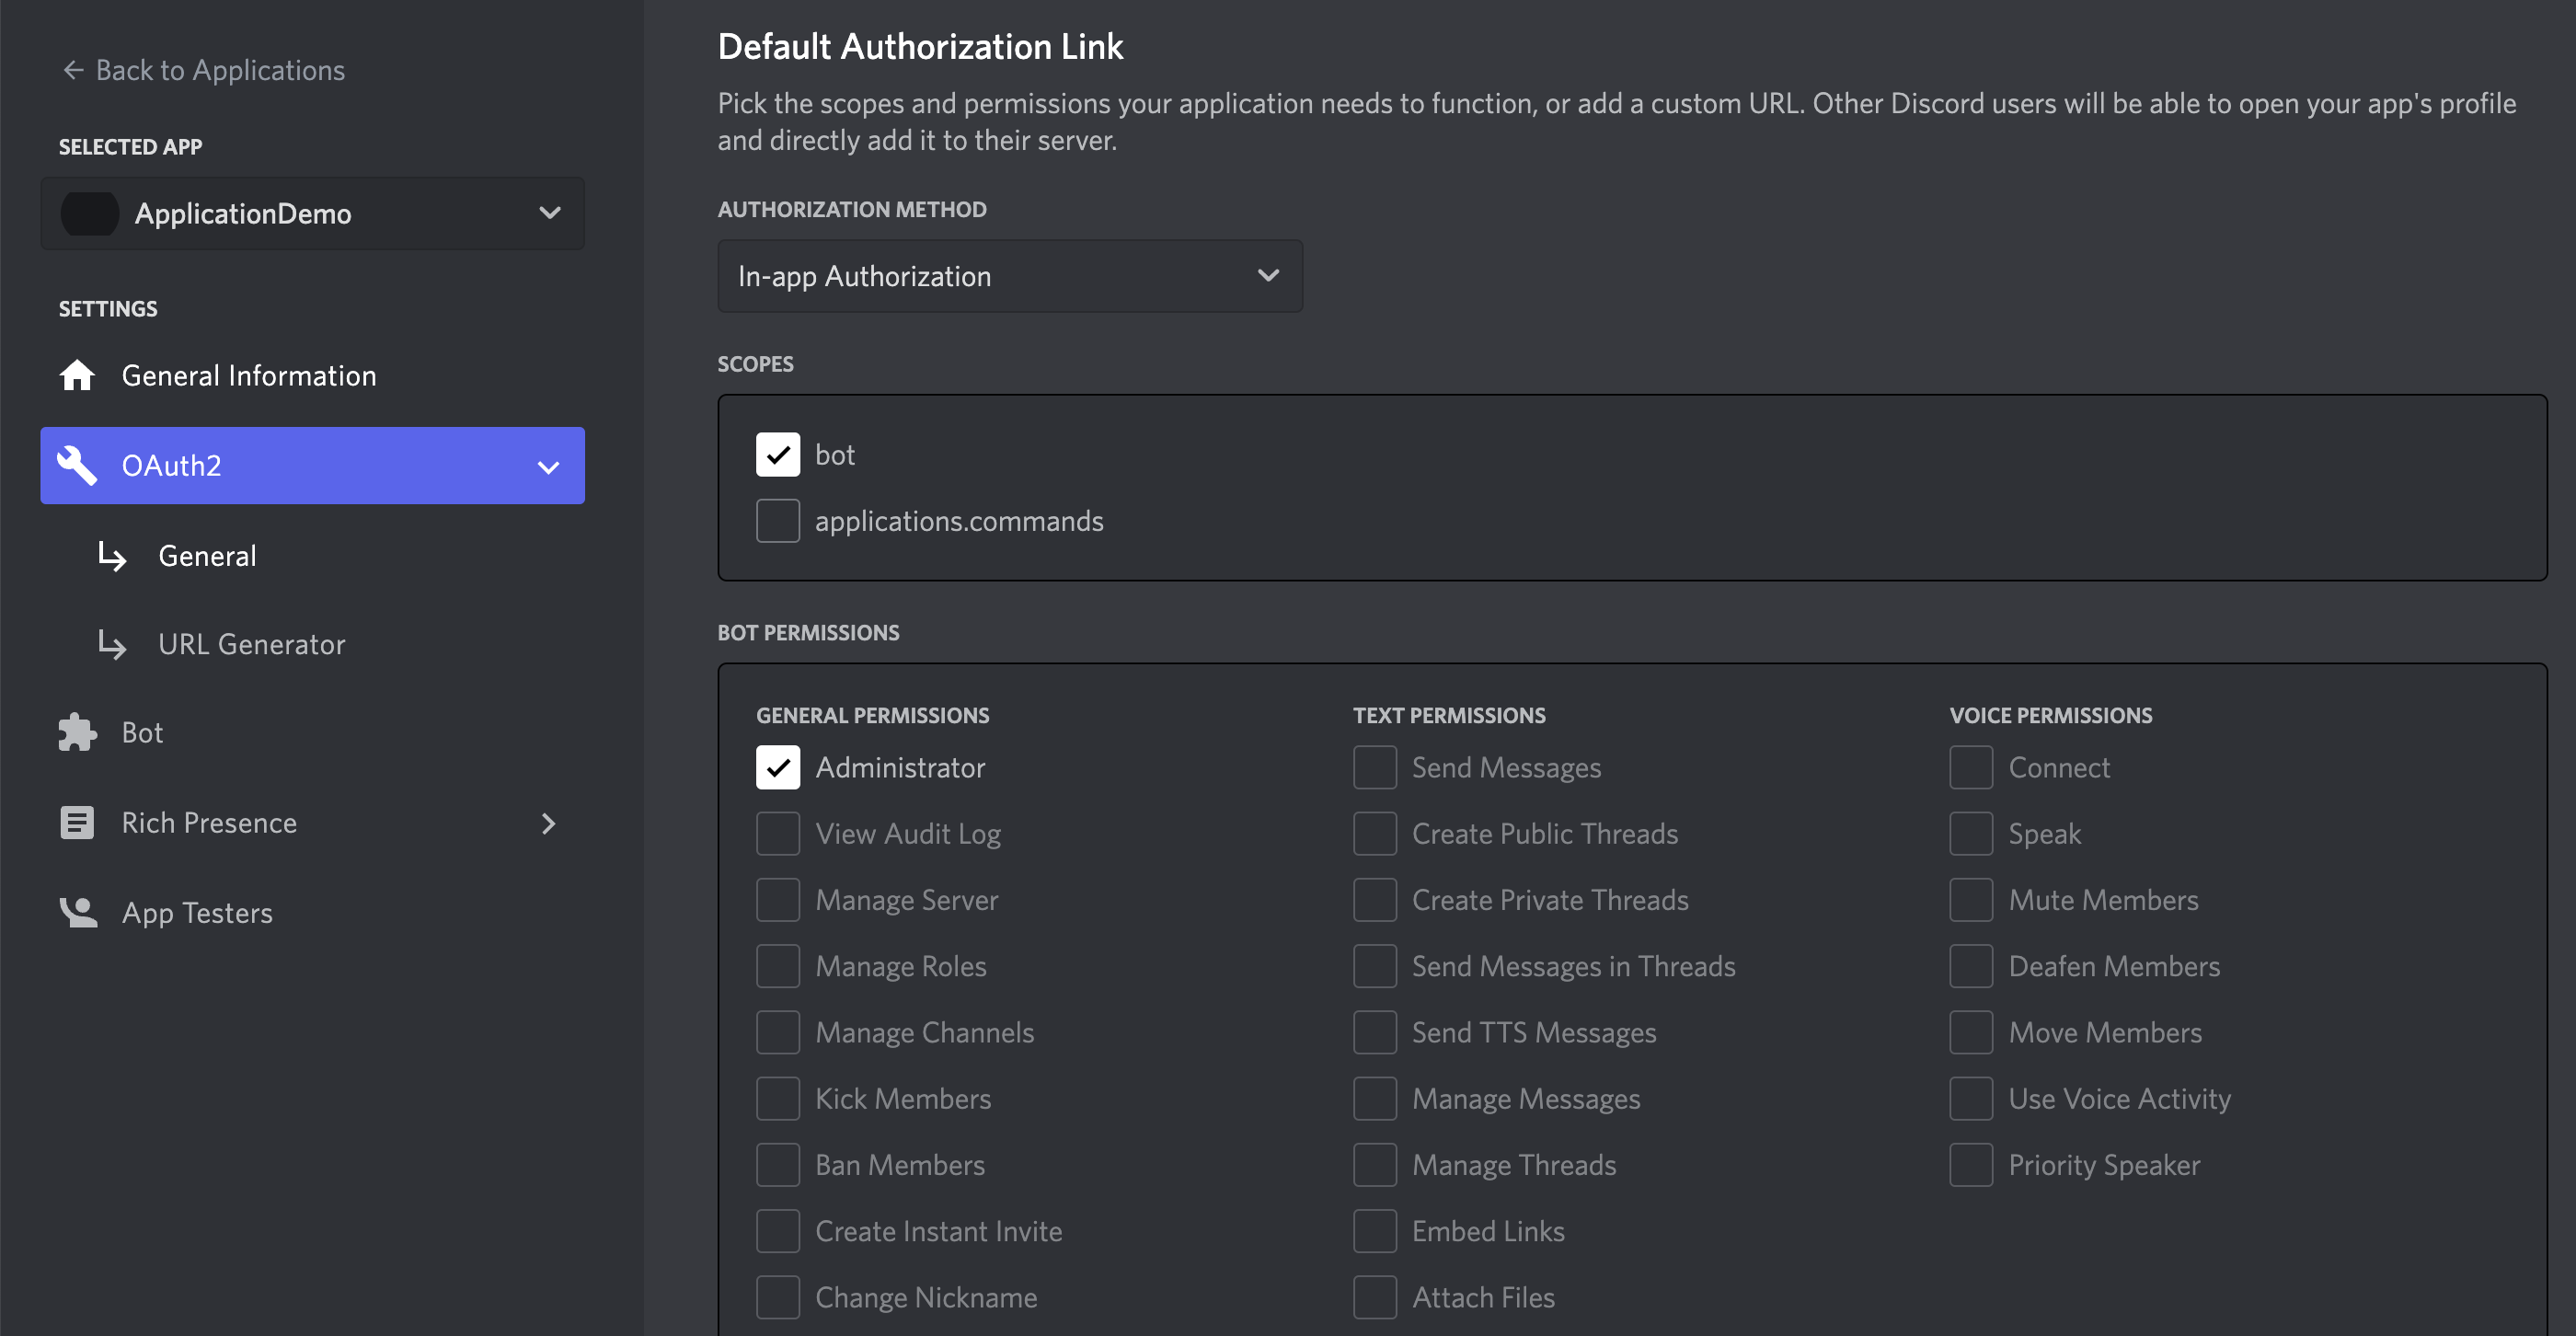Check the Manage Threads permission
The image size is (2576, 1336).
tap(1375, 1165)
